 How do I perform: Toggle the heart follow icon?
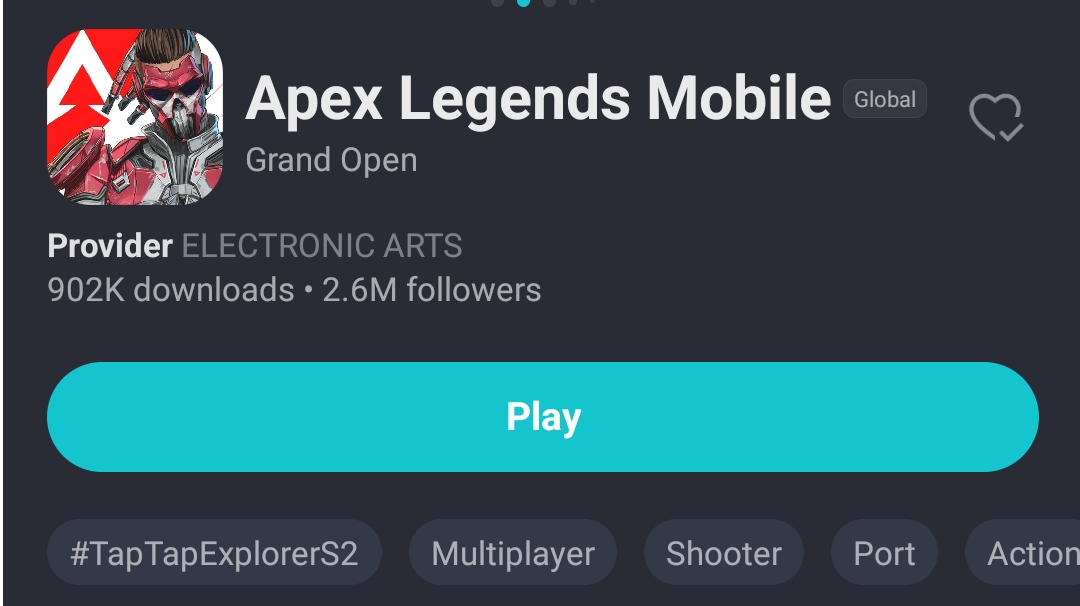point(996,117)
